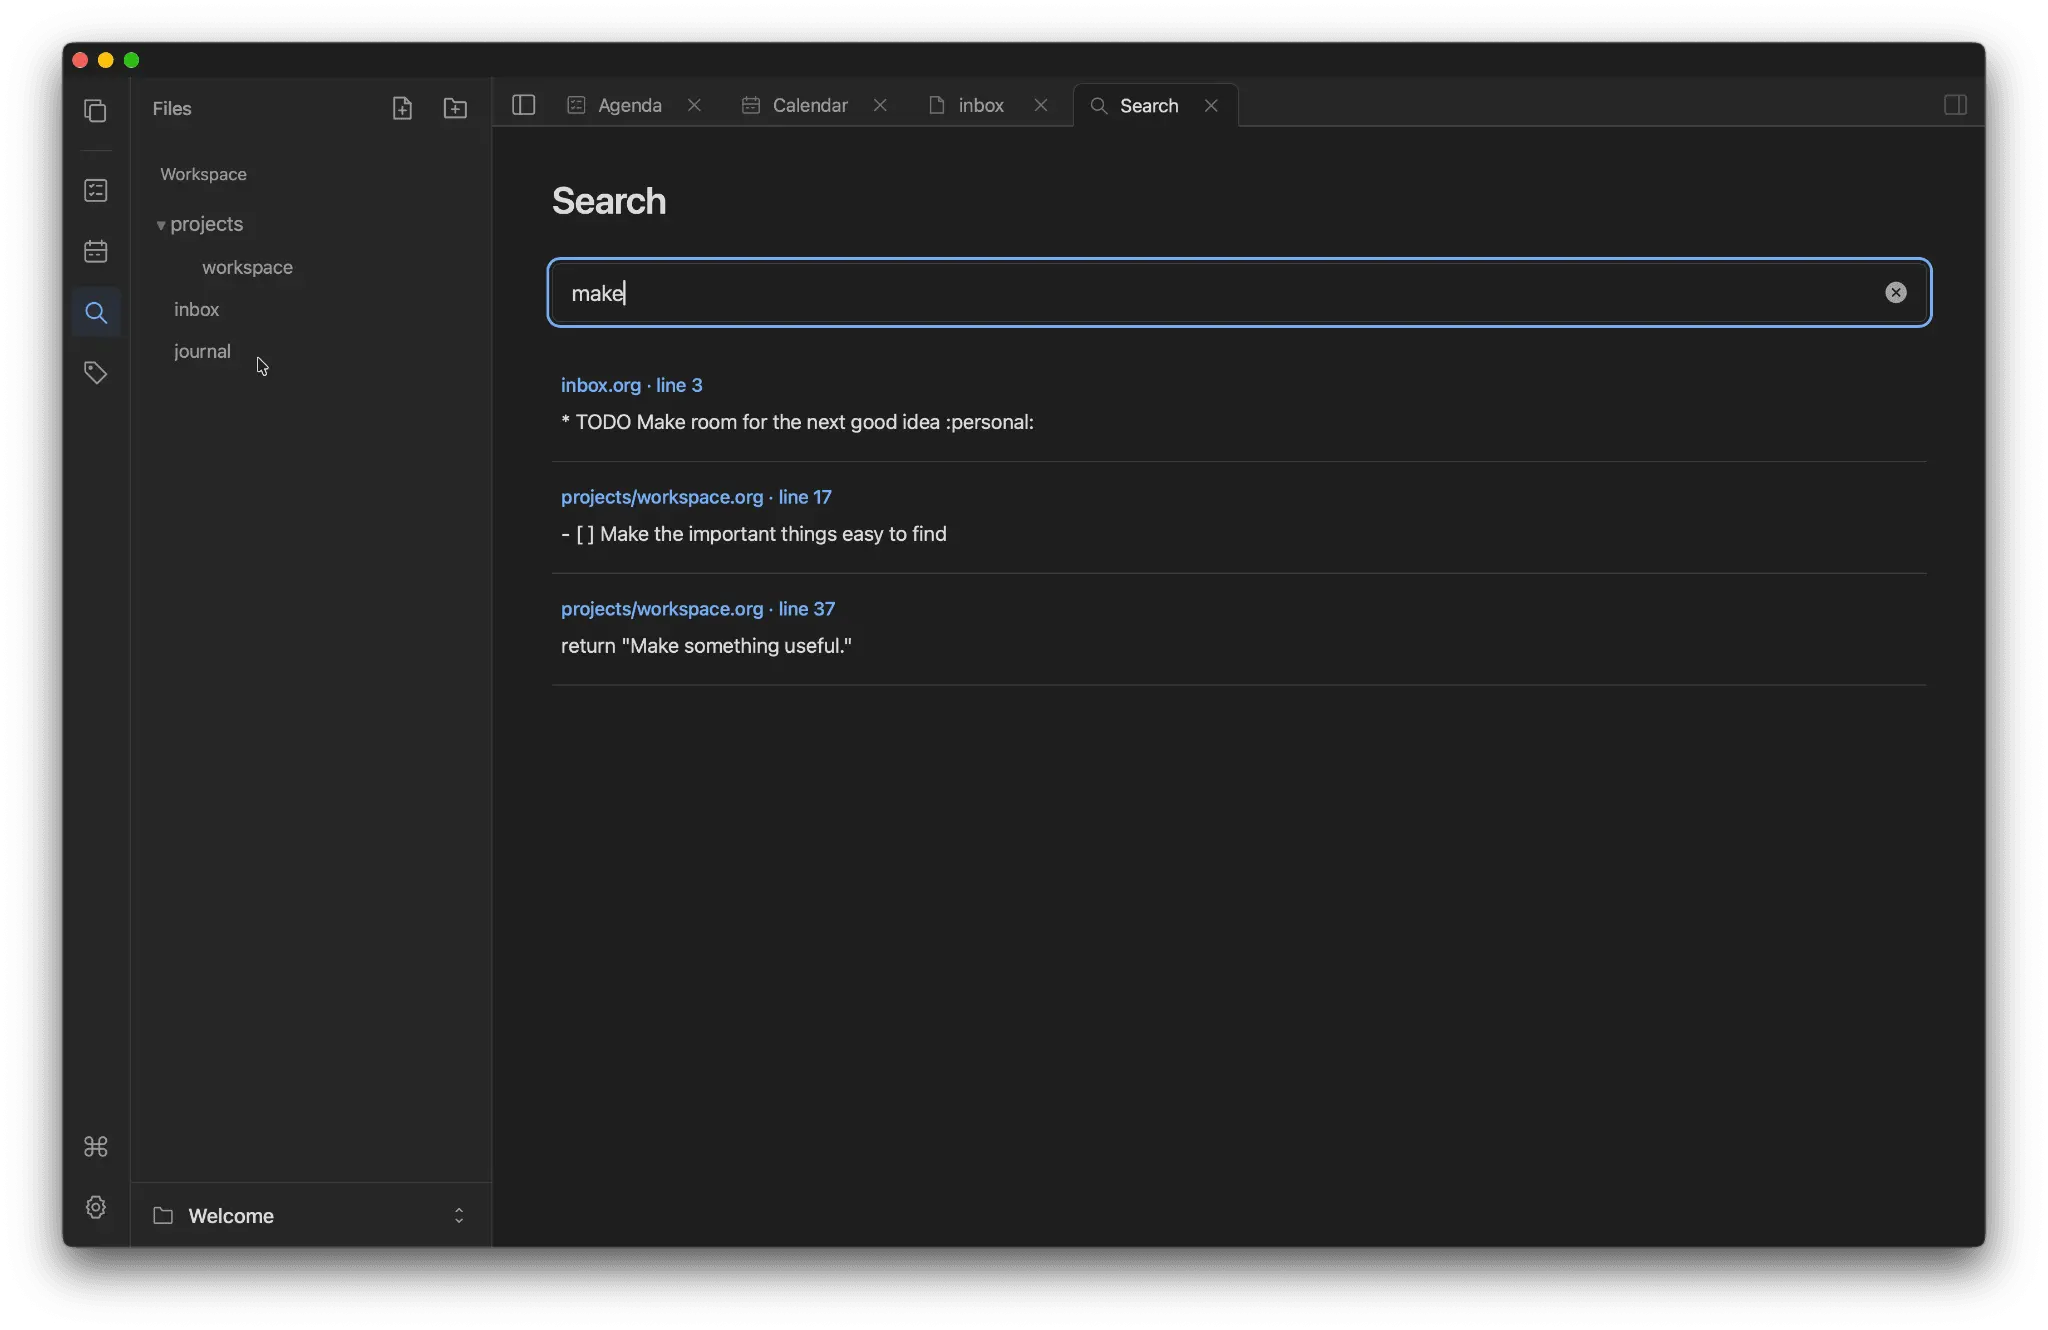
Task: Open the Tags icon in sidebar
Action: (96, 373)
